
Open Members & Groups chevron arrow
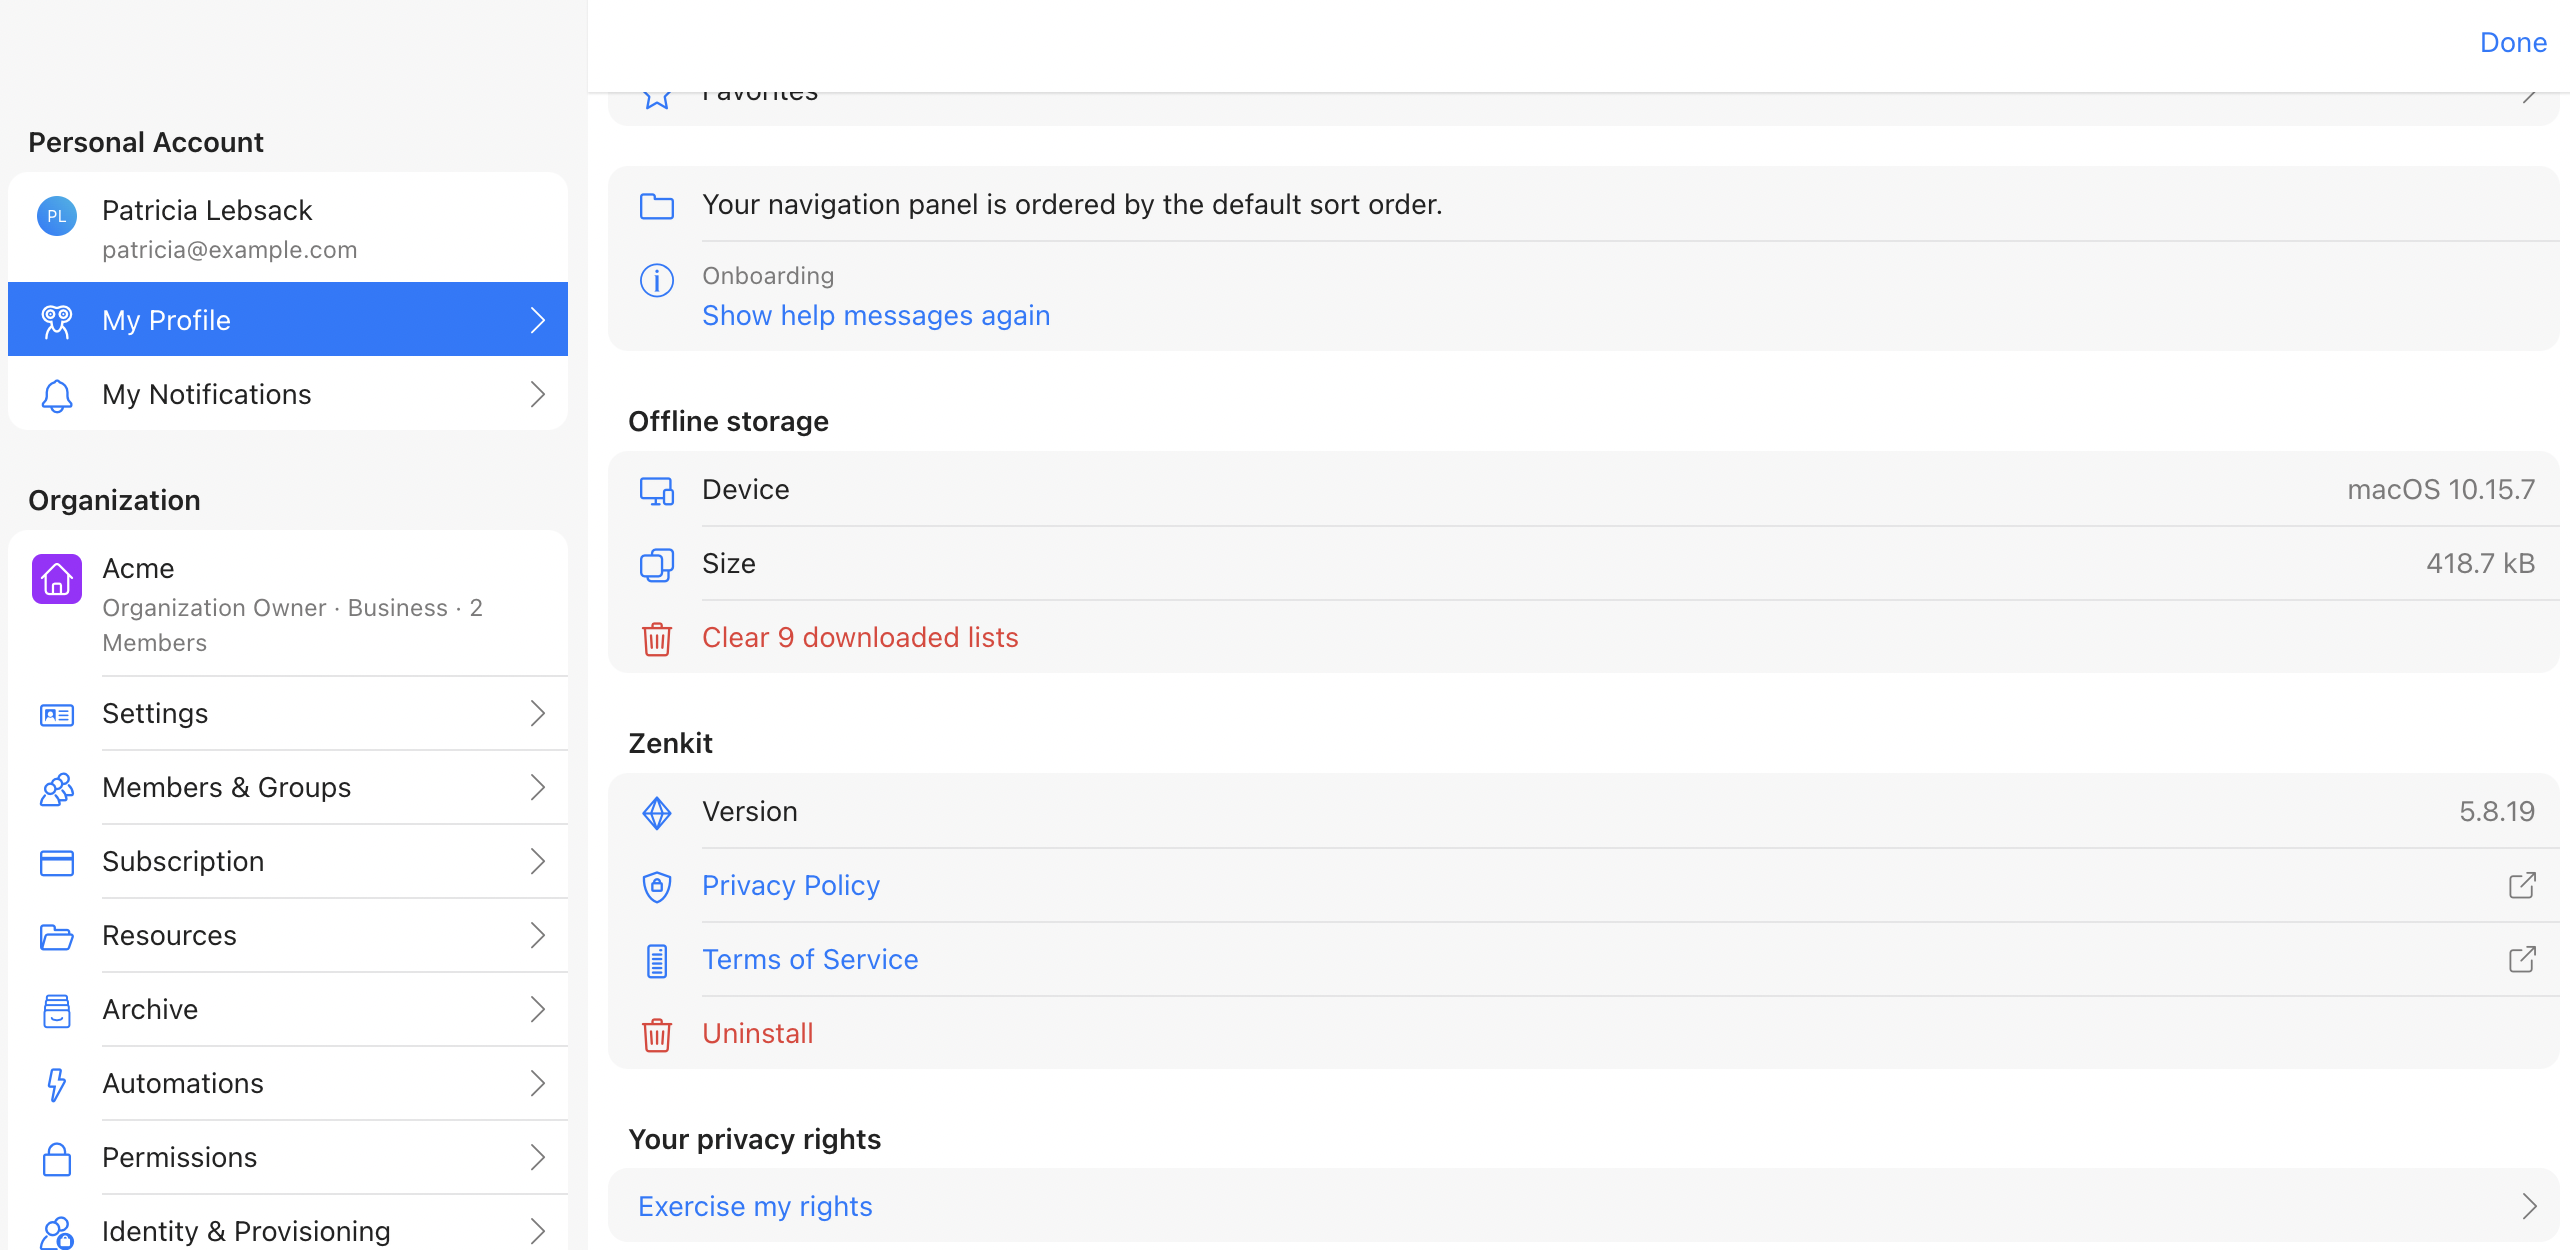[537, 787]
